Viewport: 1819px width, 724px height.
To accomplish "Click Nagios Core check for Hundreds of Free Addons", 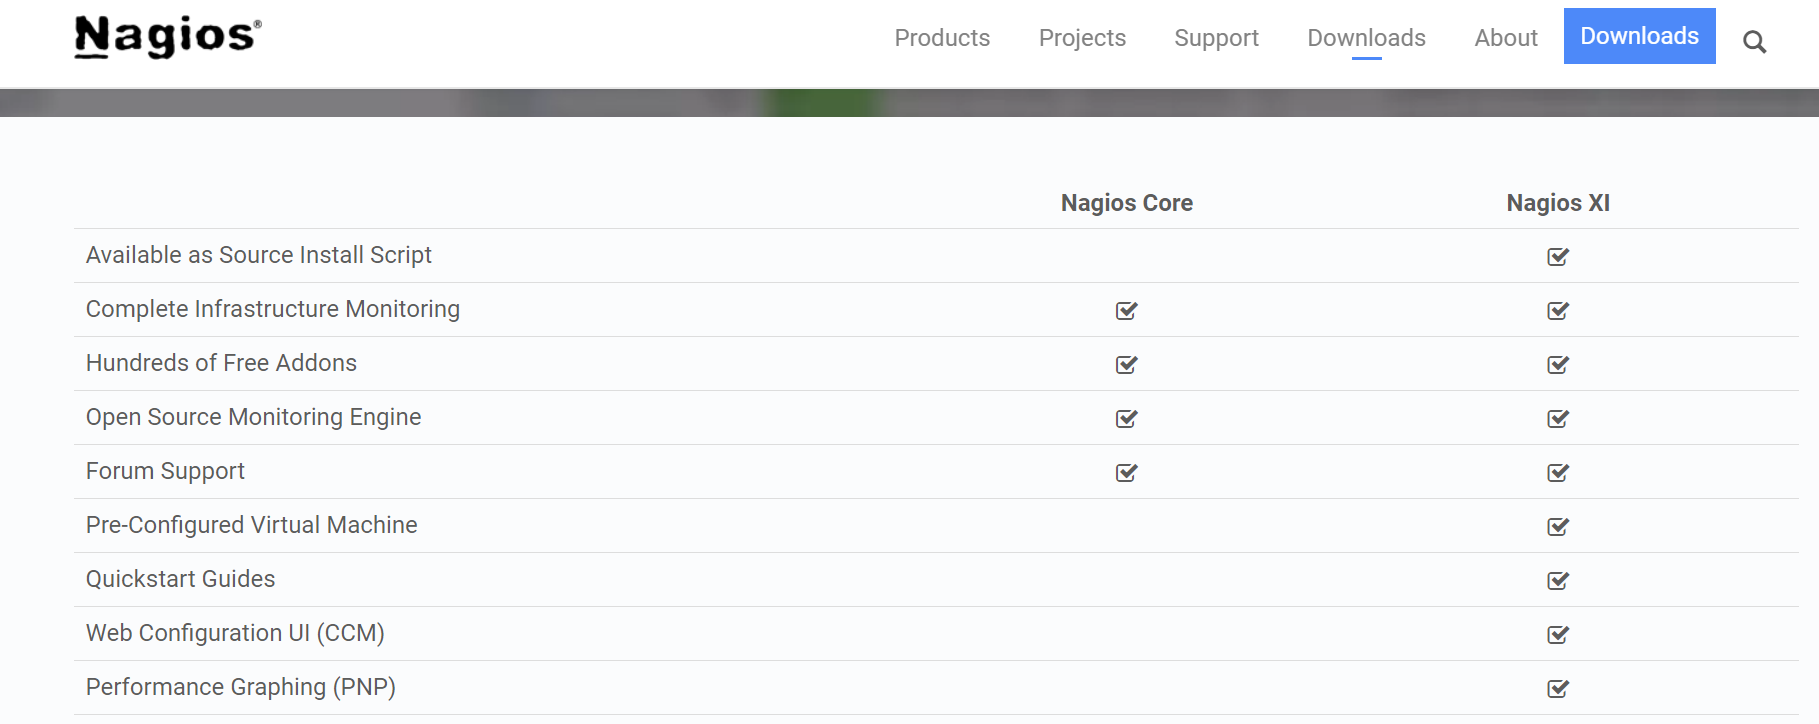I will [x=1127, y=365].
